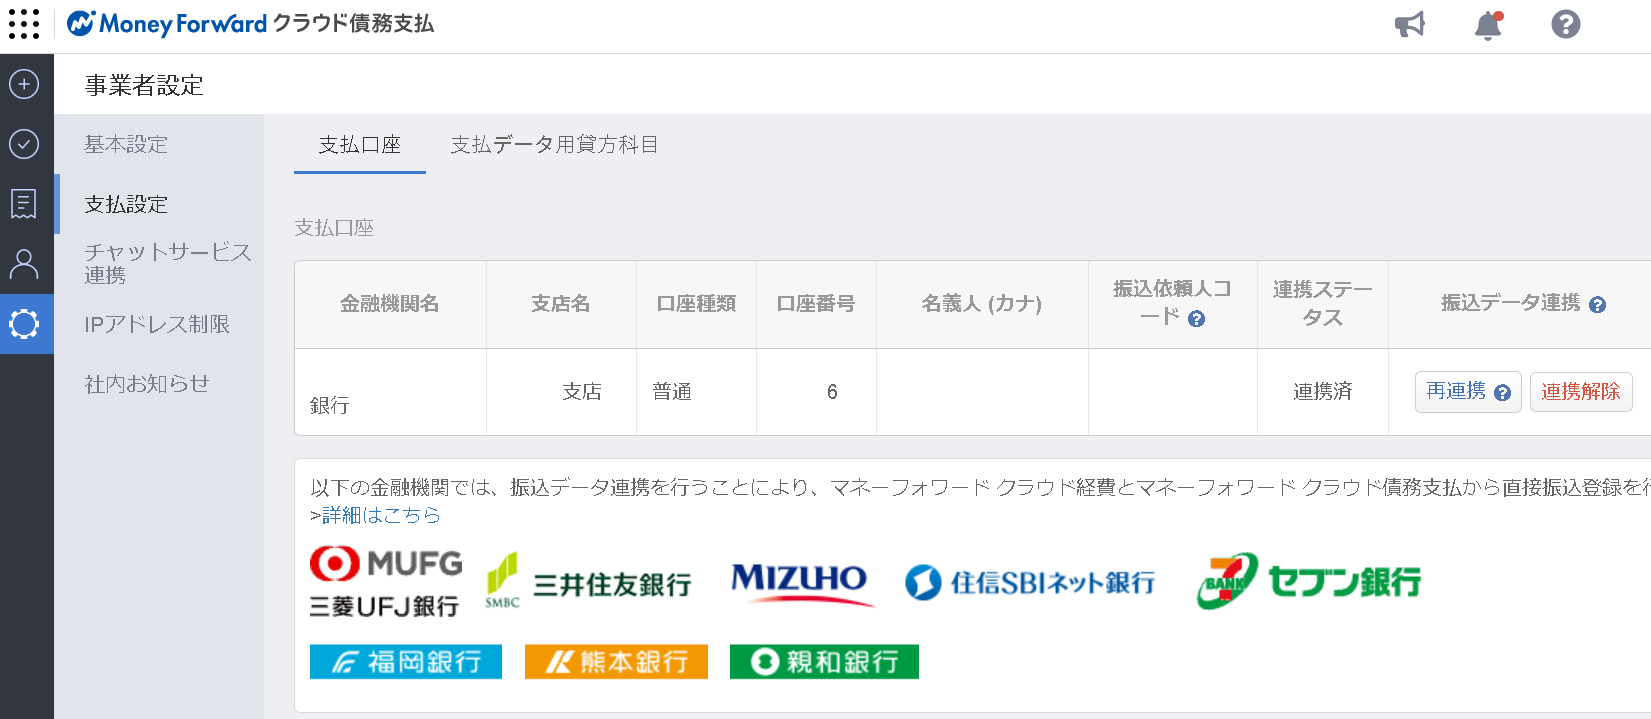The height and width of the screenshot is (719, 1651).
Task: Click the Money Forward logo
Action: click(250, 24)
